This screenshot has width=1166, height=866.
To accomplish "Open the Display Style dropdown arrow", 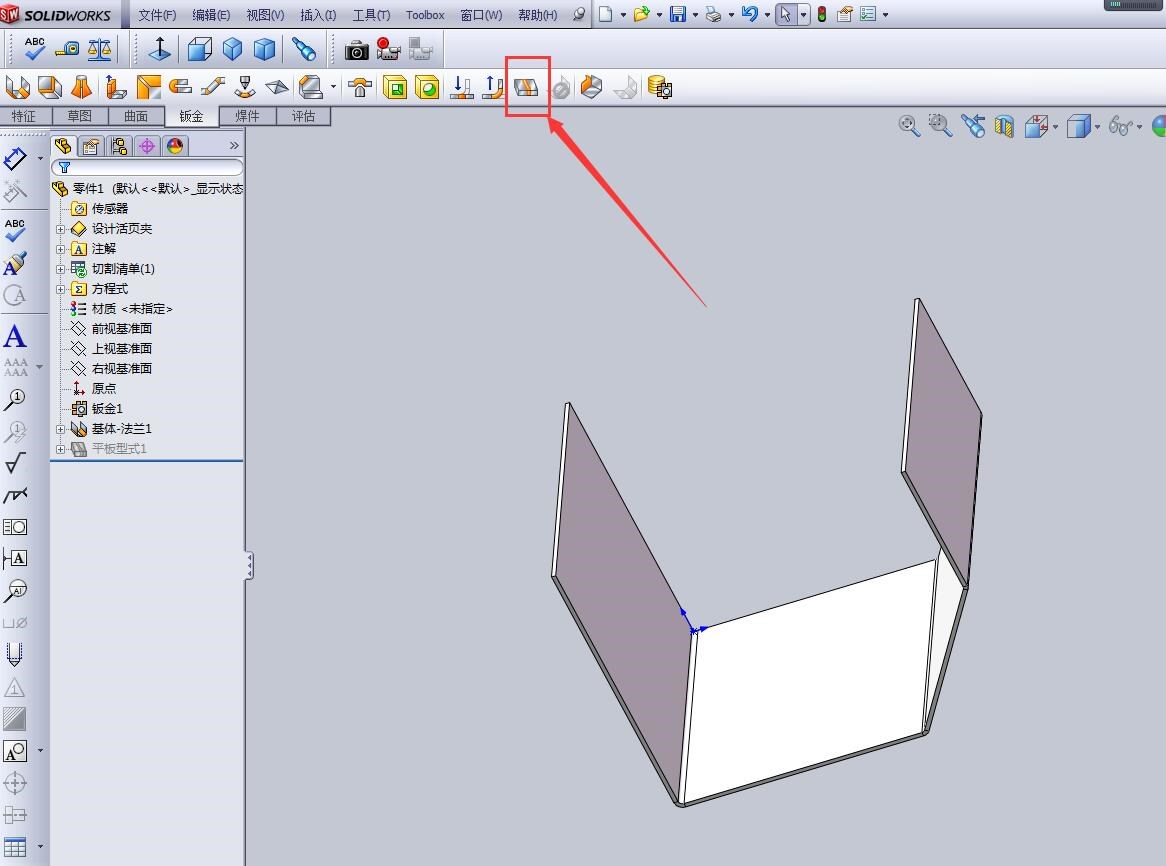I will 1097,125.
